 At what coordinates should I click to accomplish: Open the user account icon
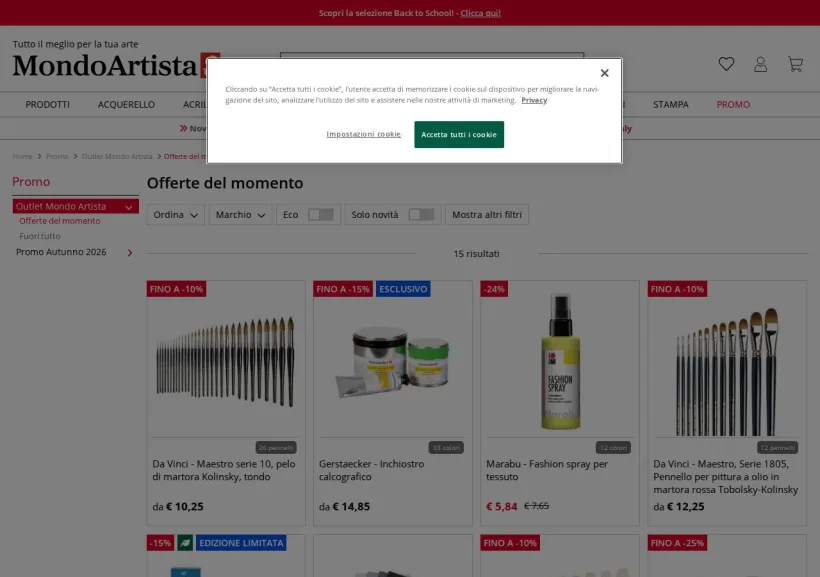760,64
